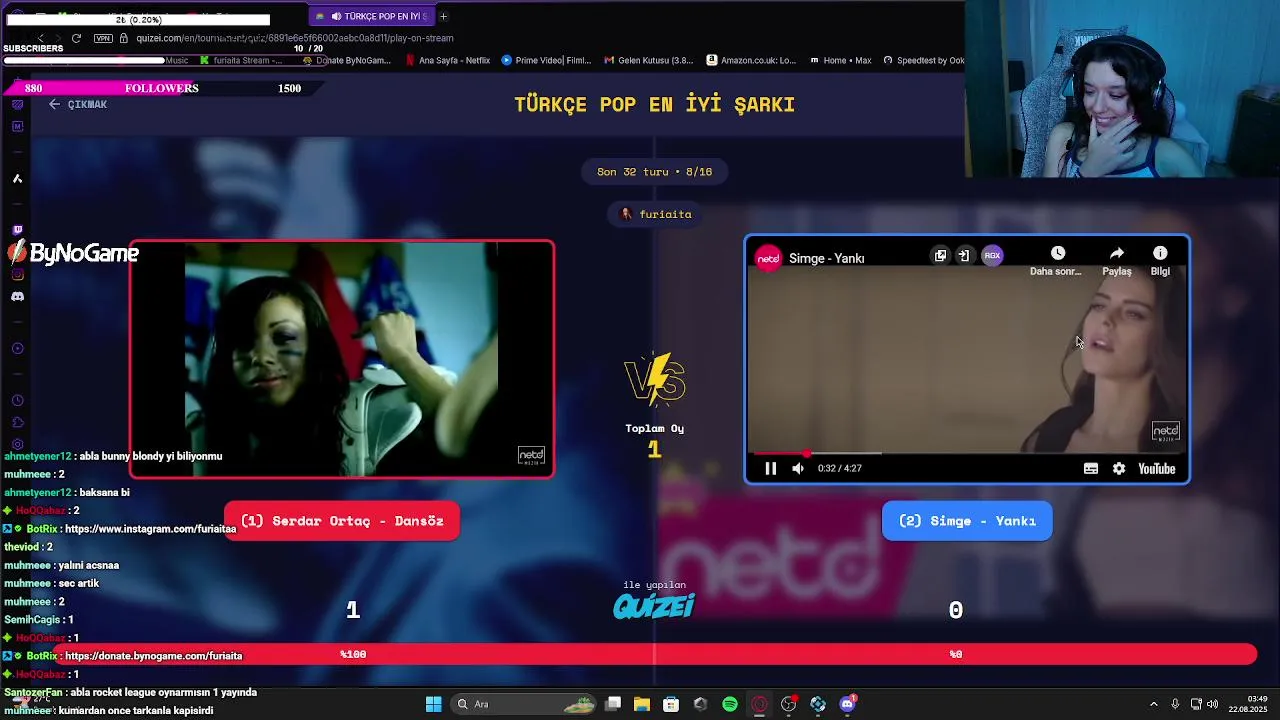Open video on YouTube via logo

(1157, 468)
